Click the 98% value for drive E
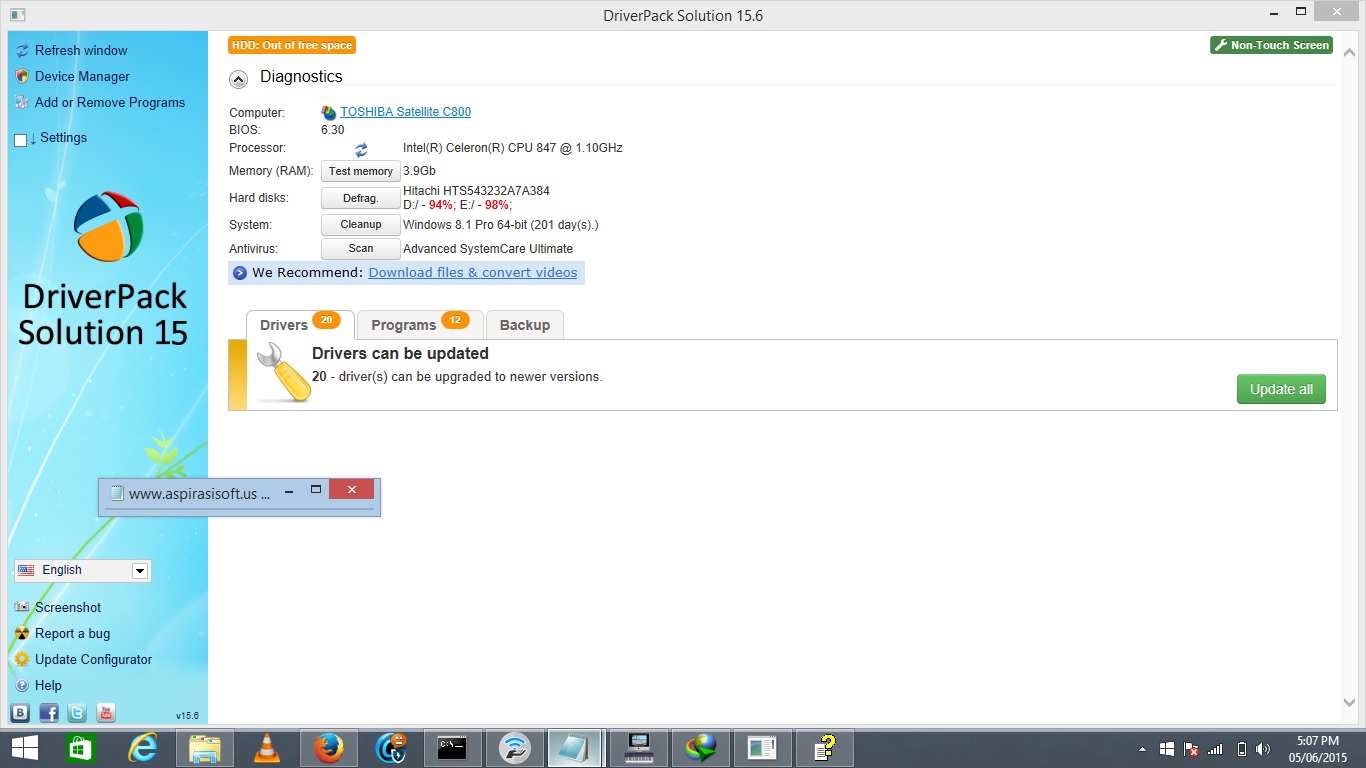This screenshot has height=768, width=1366. [496, 205]
